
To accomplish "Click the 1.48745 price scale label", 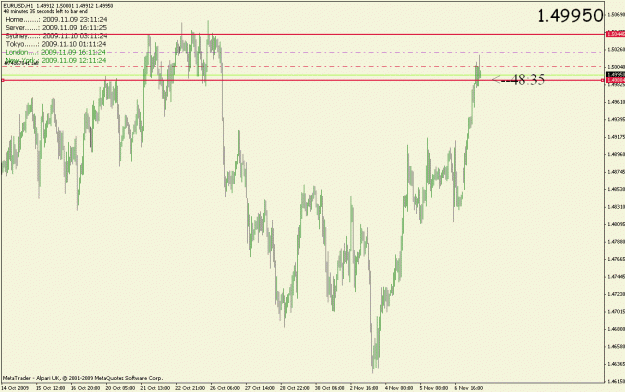I will (x=616, y=172).
